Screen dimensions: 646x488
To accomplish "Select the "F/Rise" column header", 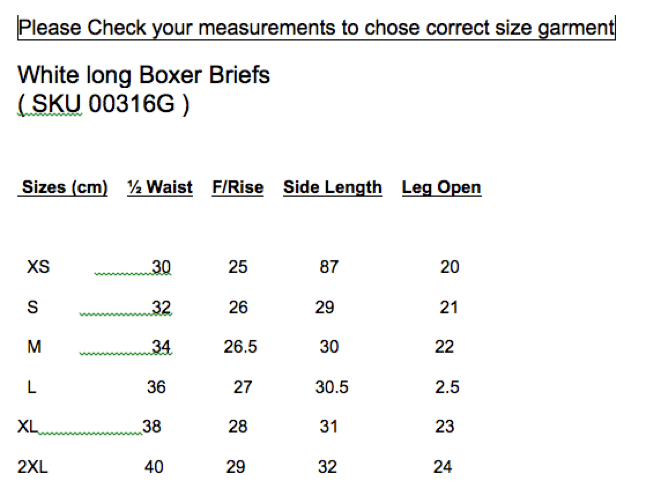I will click(238, 187).
